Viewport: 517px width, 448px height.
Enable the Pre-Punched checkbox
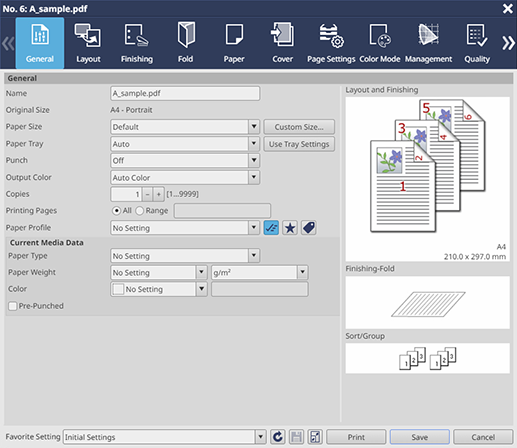(x=13, y=306)
